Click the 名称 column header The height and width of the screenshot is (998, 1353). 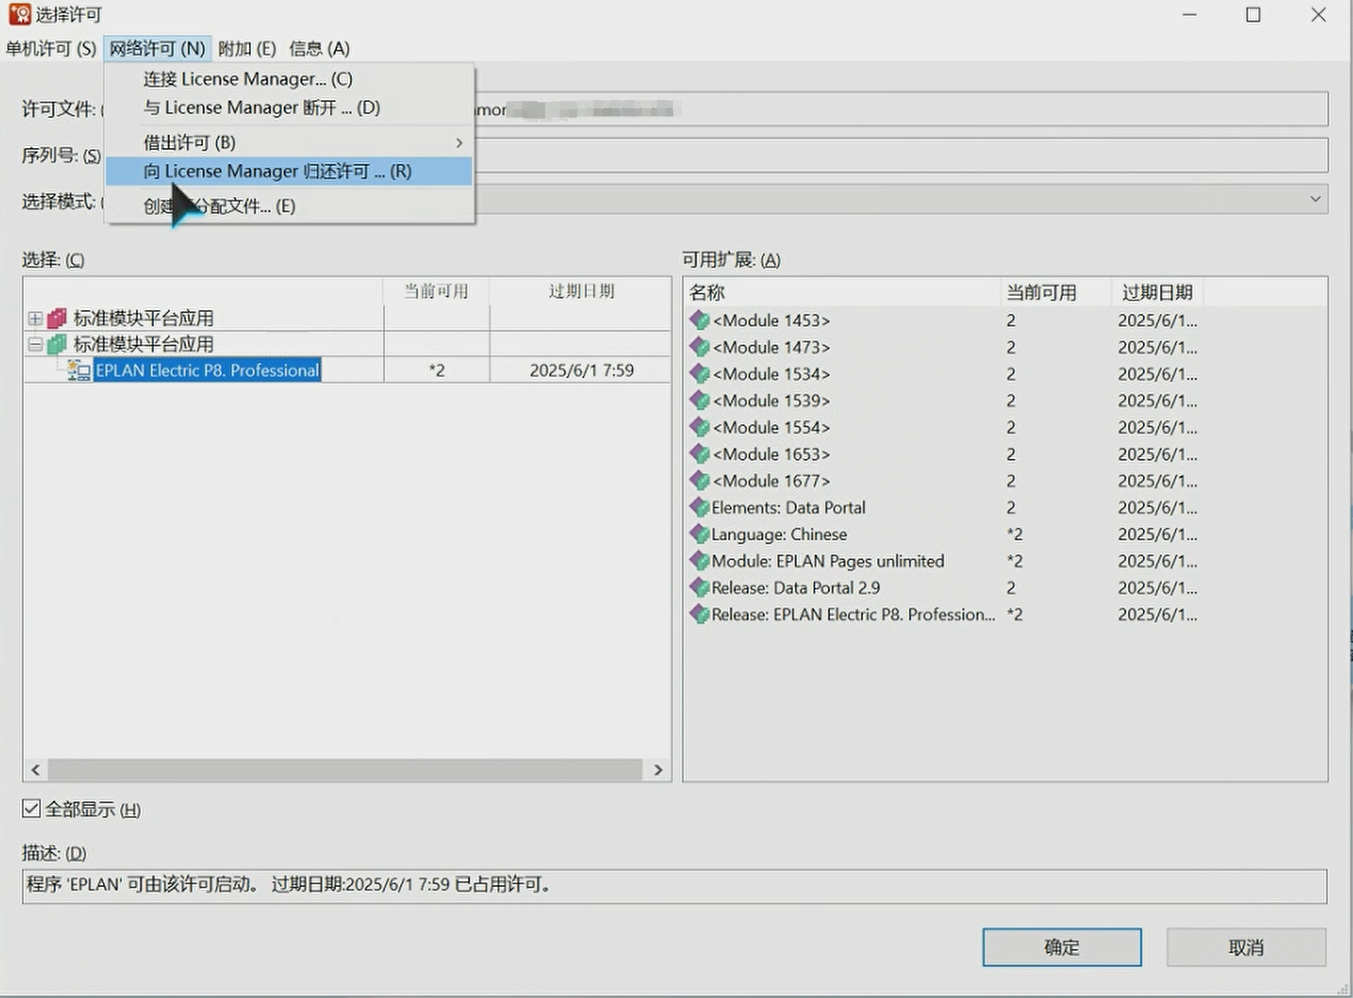(842, 292)
